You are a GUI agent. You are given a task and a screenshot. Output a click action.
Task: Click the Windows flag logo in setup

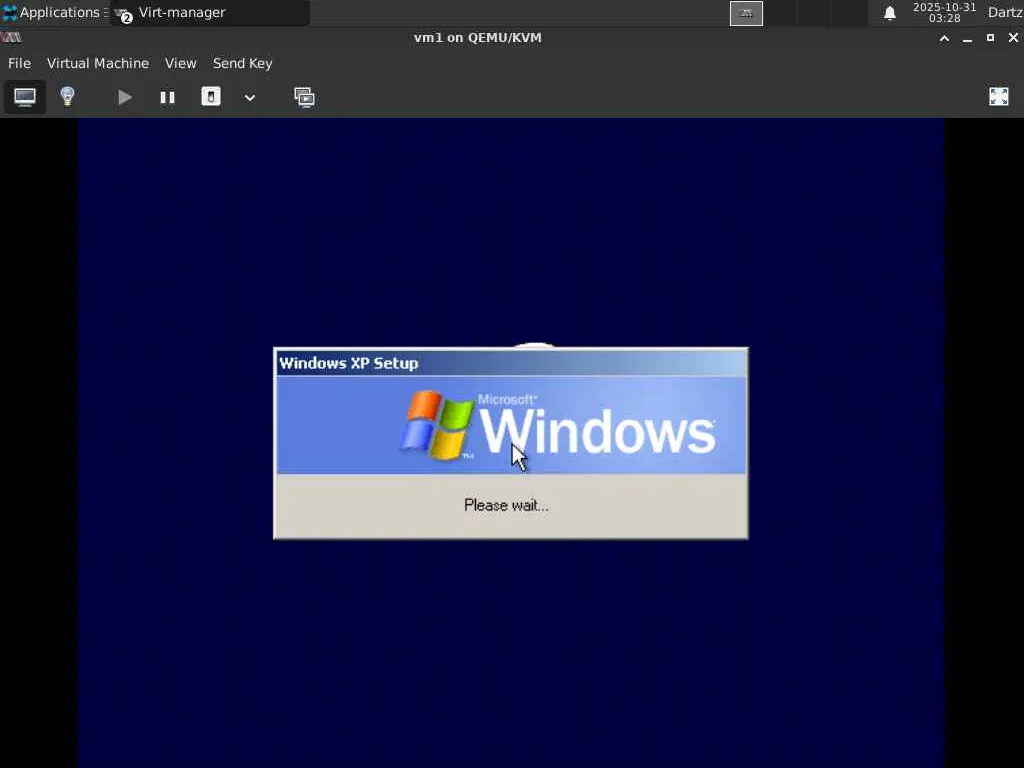(436, 424)
